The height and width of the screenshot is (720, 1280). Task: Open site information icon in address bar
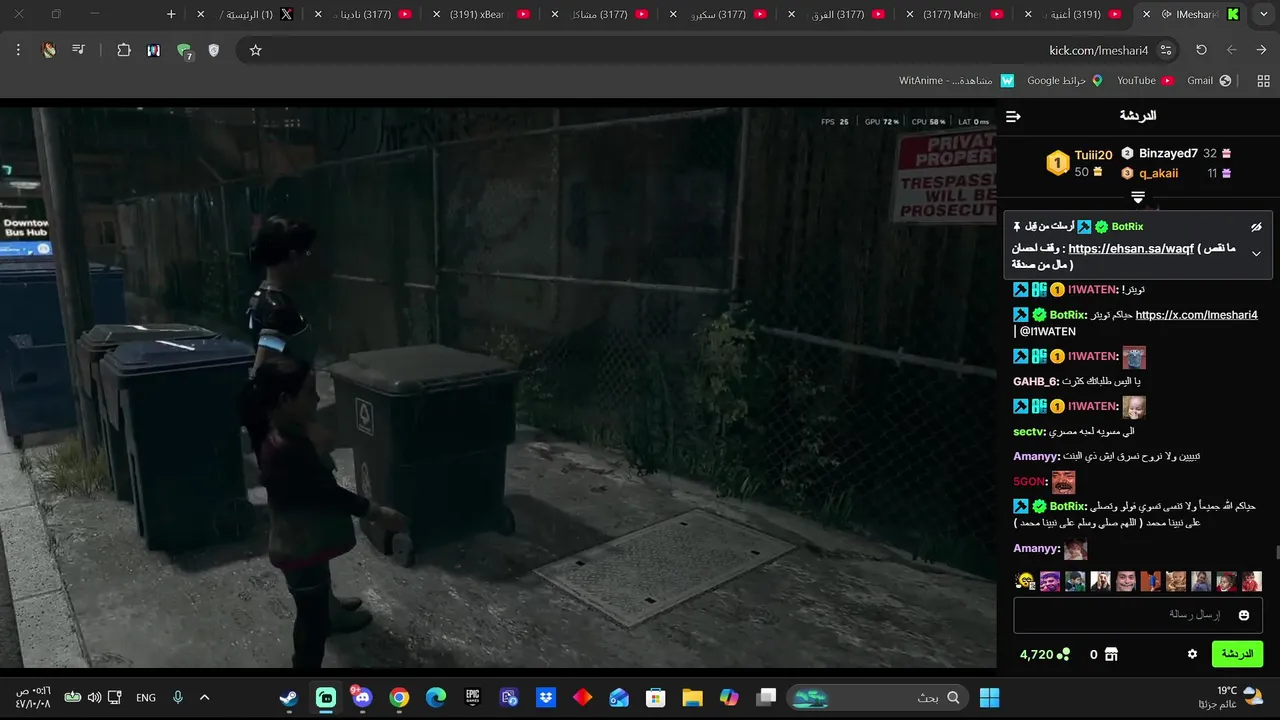click(x=1166, y=50)
